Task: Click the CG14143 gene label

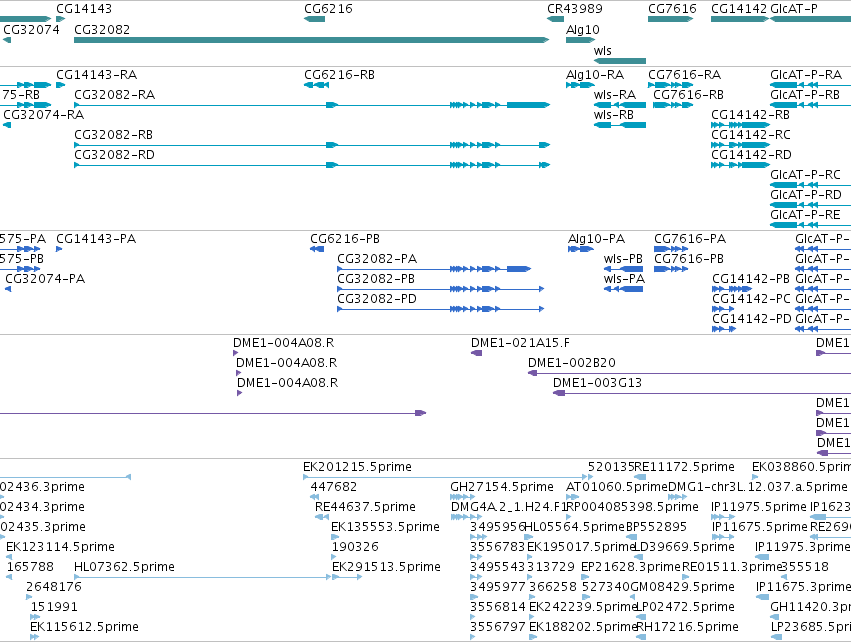Action: coord(84,9)
